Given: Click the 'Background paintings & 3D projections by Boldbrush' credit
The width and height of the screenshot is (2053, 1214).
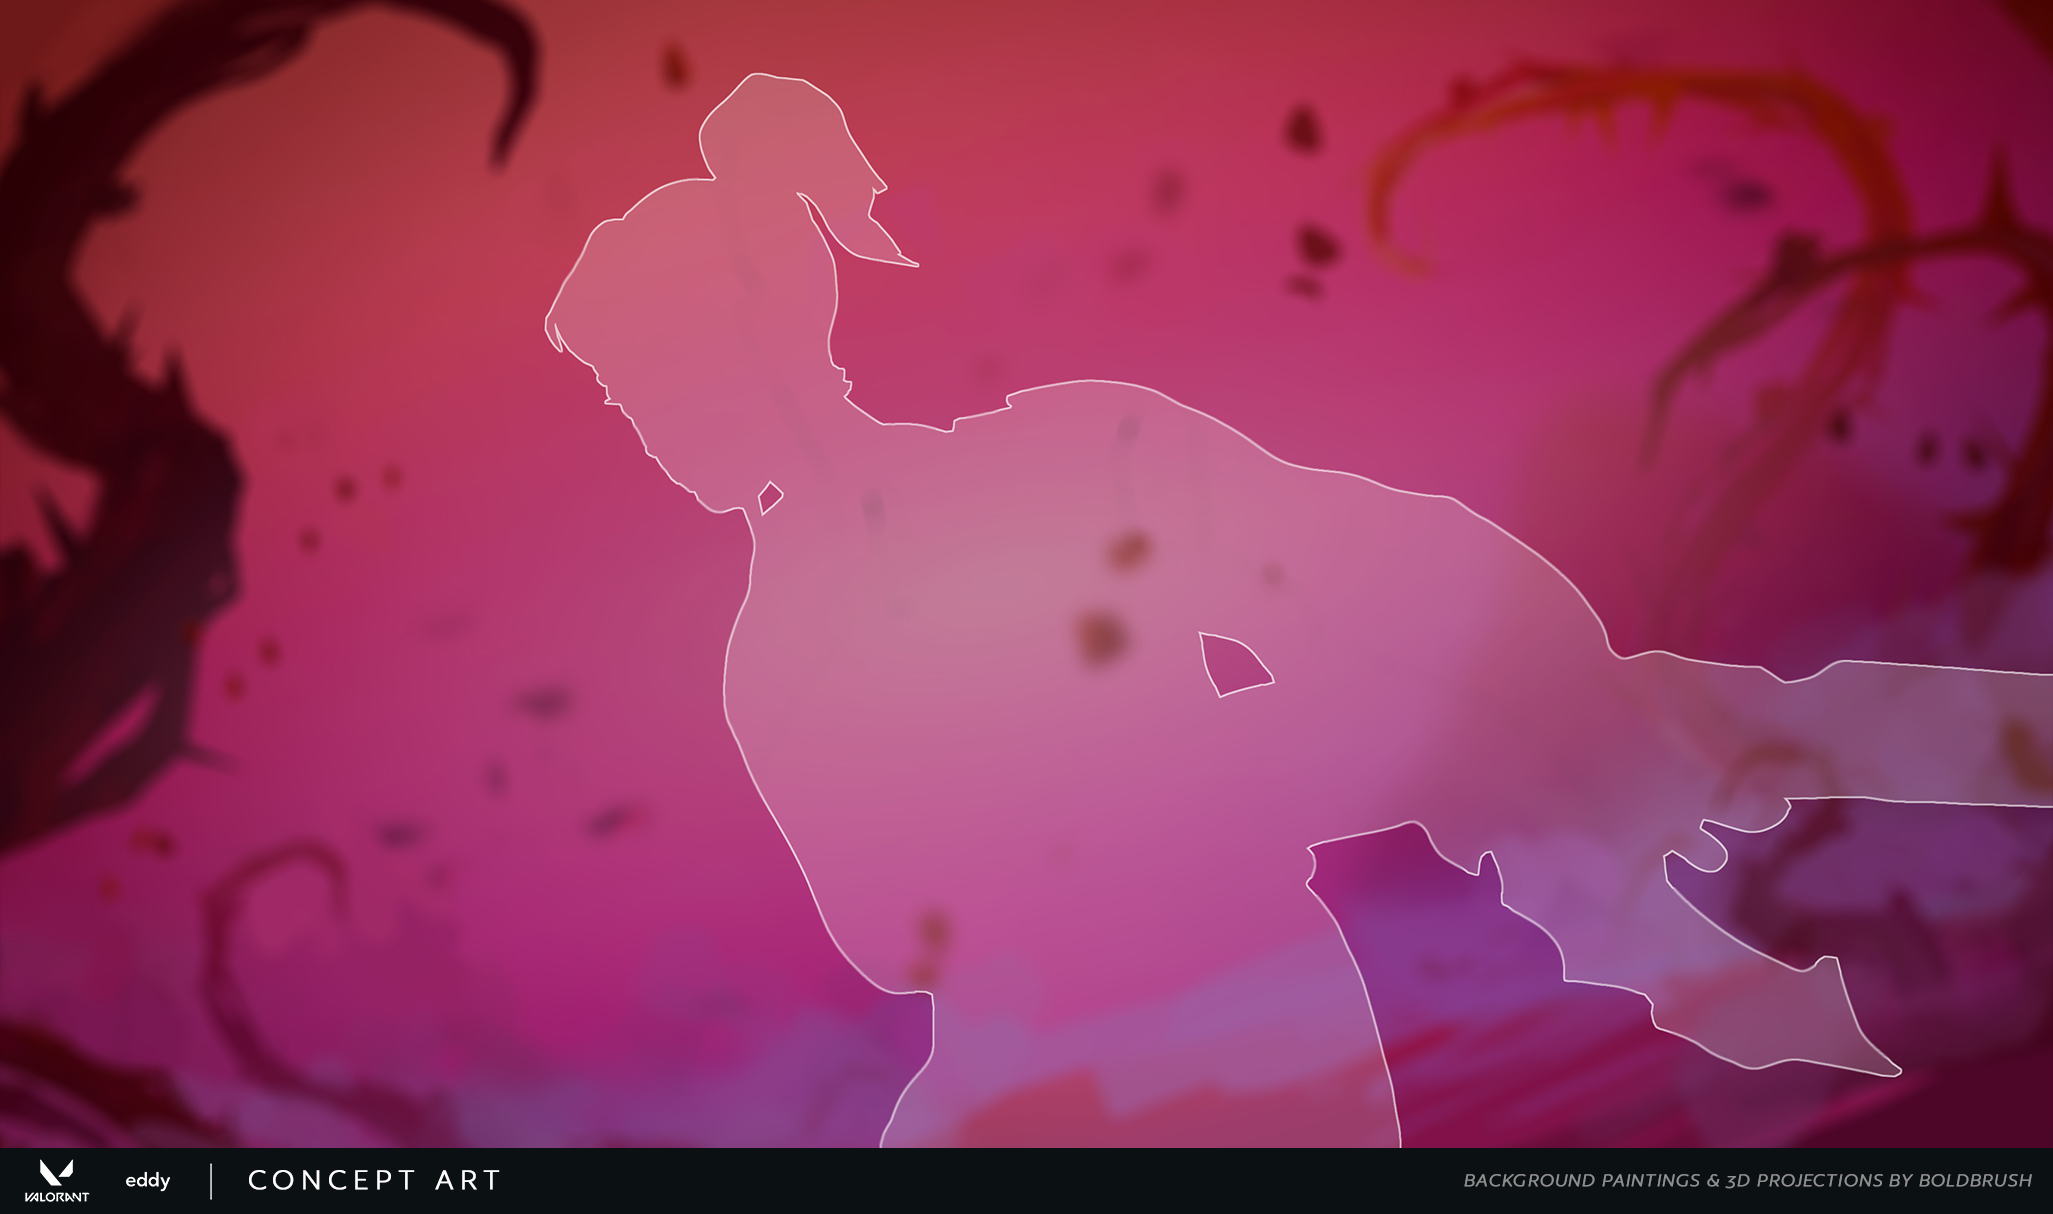Looking at the screenshot, I should (x=1747, y=1181).
